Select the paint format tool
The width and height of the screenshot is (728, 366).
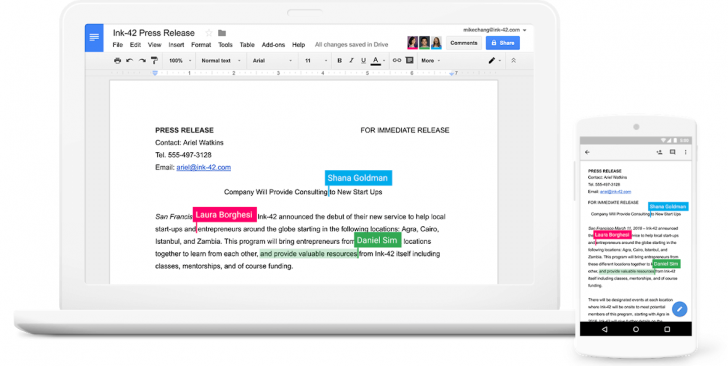coord(154,61)
